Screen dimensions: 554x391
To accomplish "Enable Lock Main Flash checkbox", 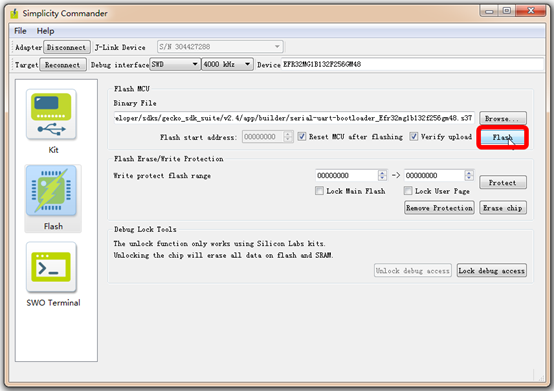I will pyautogui.click(x=319, y=191).
